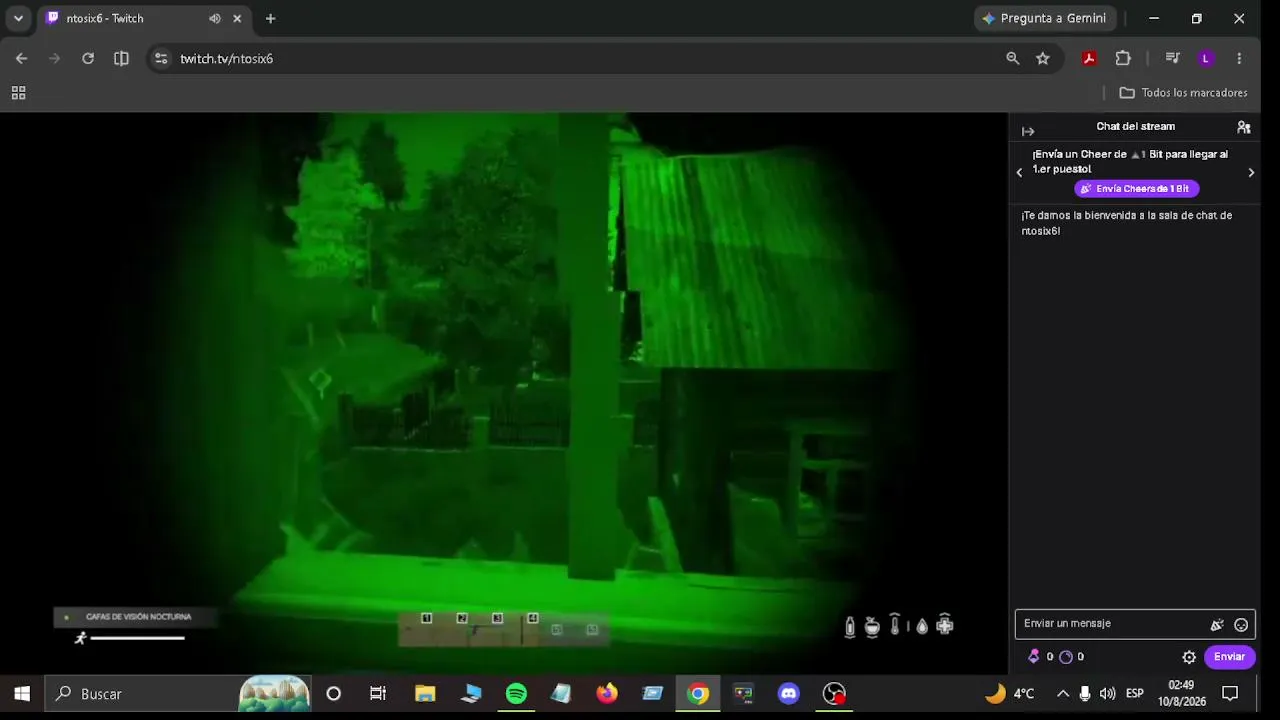The image size is (1280, 720).
Task: Open a new browser tab
Action: [x=270, y=18]
